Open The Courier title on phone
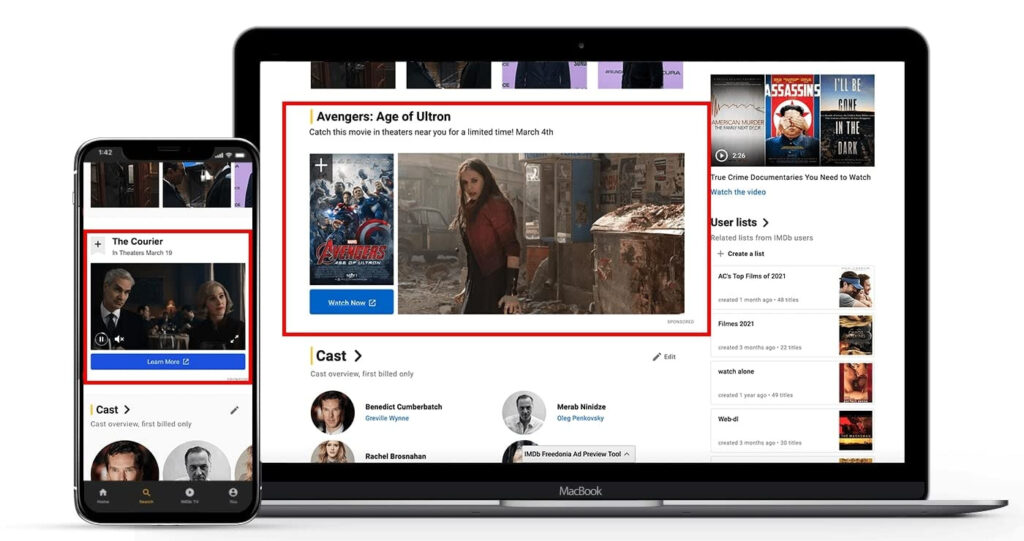Screen dimensions: 1024x541 pyautogui.click(x=137, y=241)
